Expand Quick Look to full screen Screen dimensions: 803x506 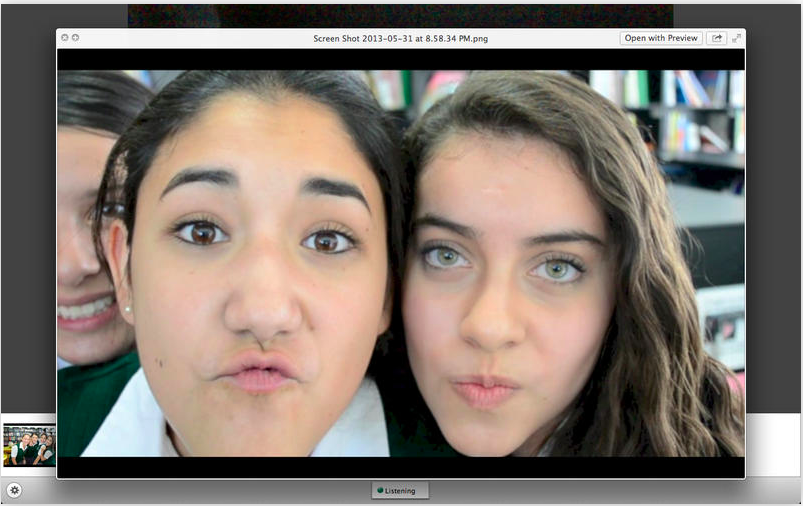pyautogui.click(x=736, y=38)
